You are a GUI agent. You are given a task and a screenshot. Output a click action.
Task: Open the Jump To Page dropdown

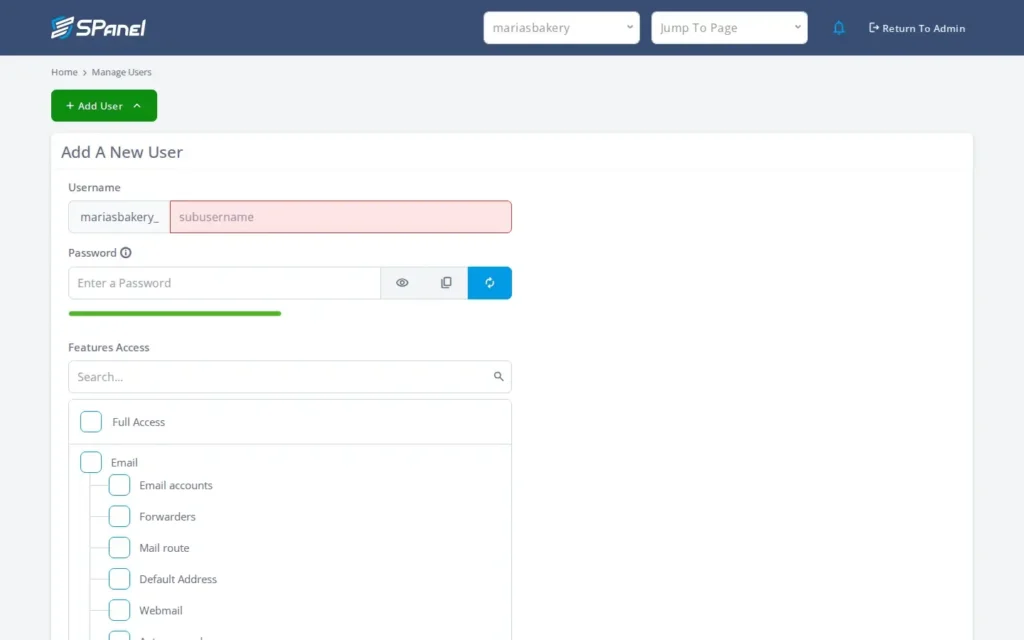[729, 28]
